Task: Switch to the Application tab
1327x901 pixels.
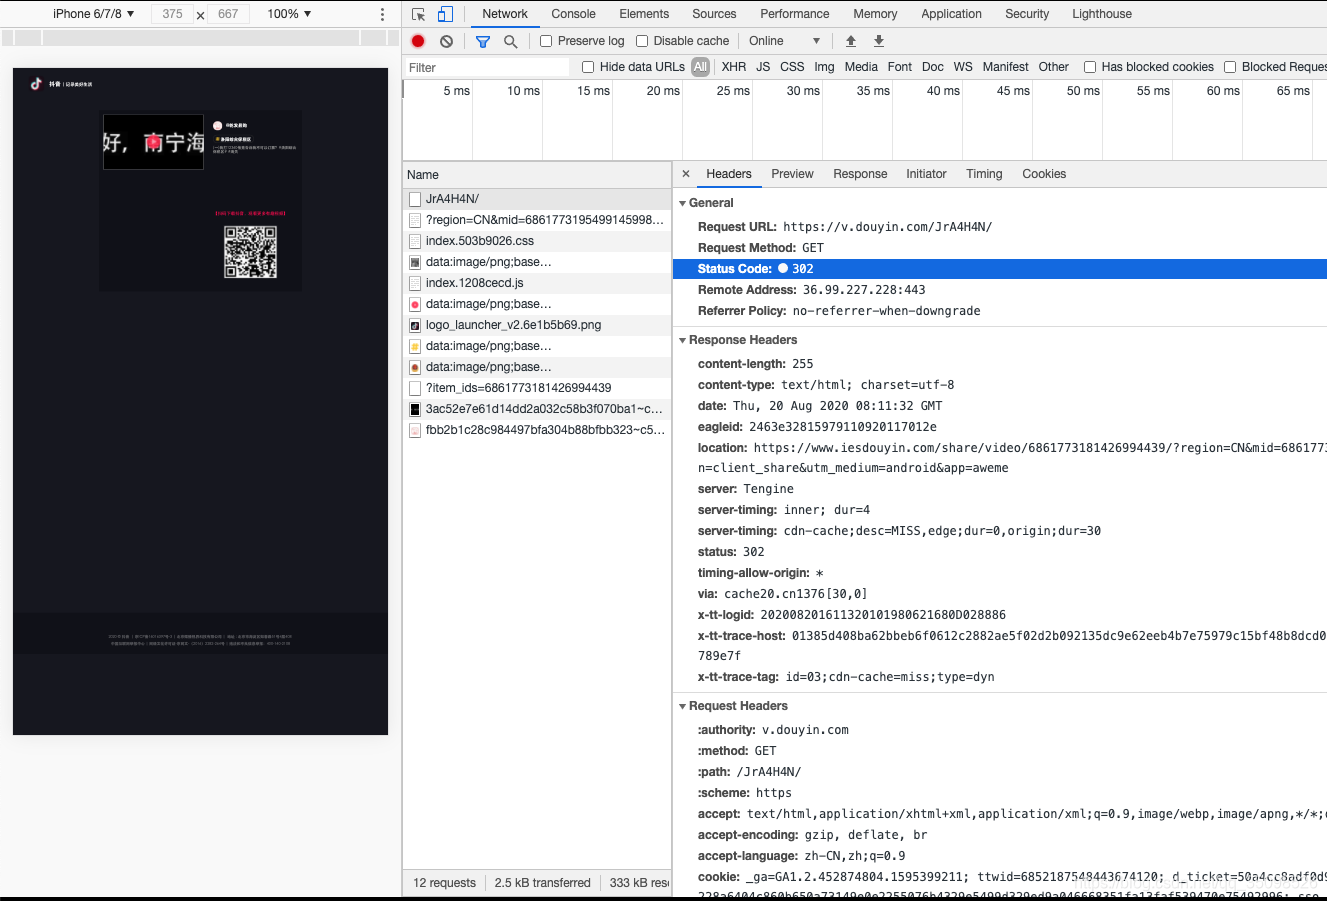Action: coord(951,14)
